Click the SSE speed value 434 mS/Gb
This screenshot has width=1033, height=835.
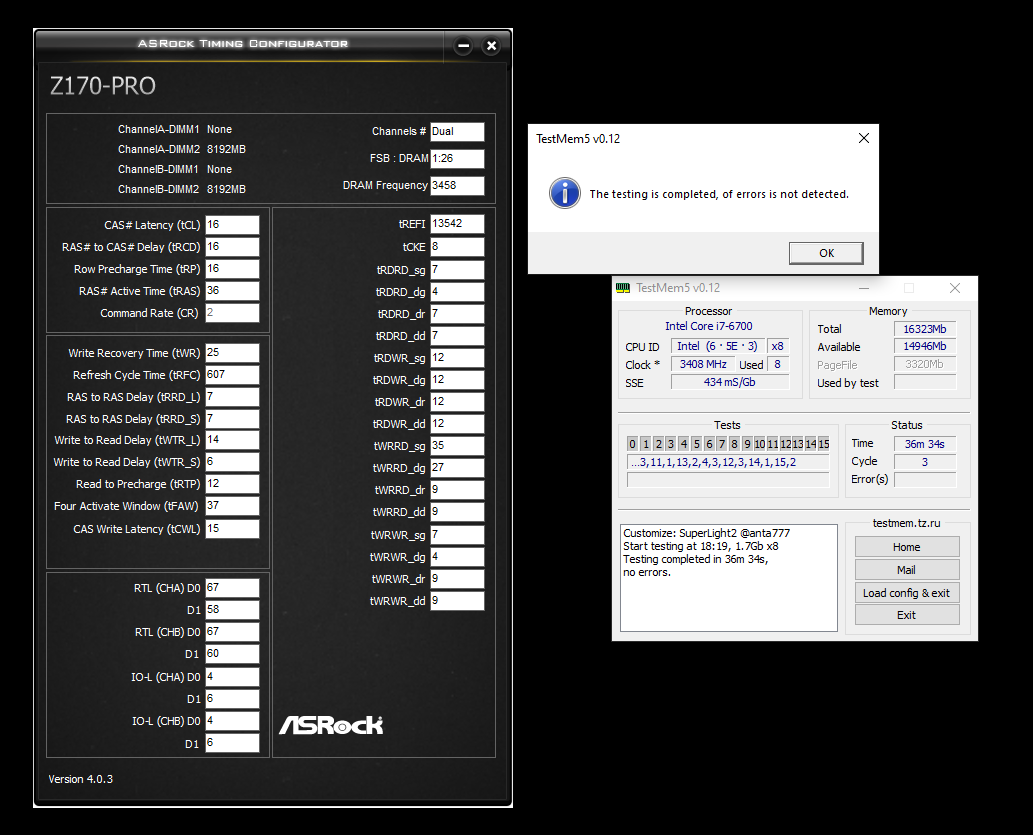729,382
